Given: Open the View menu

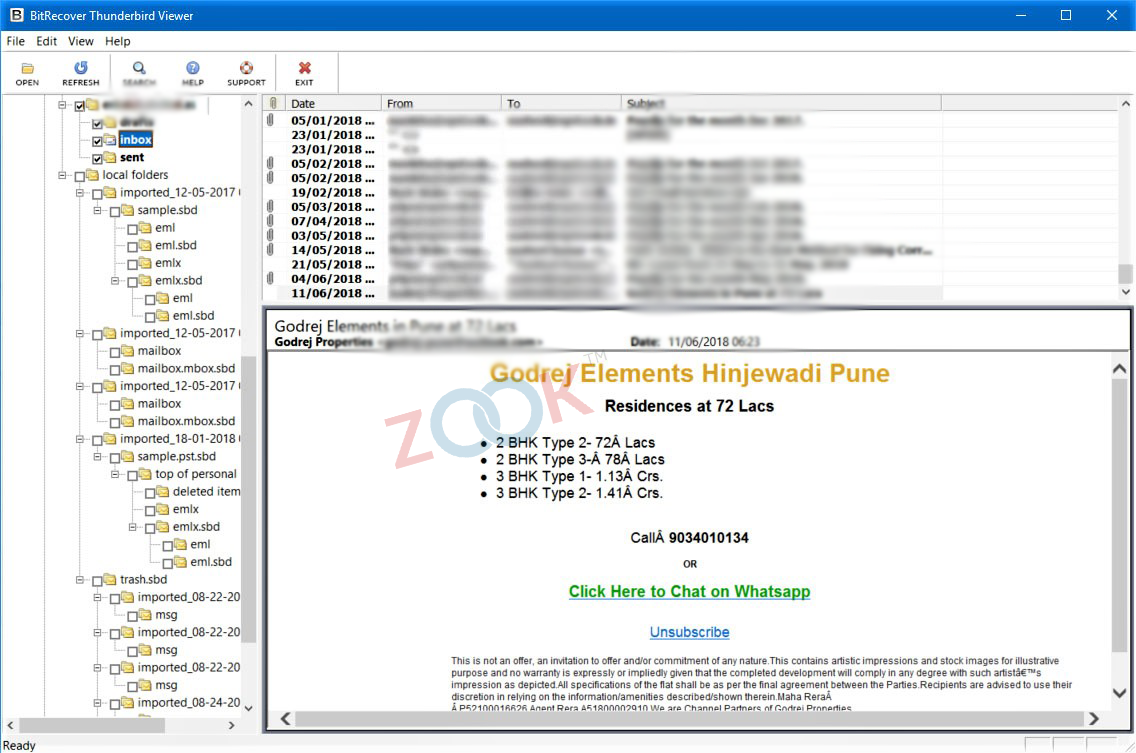Looking at the screenshot, I should point(80,41).
